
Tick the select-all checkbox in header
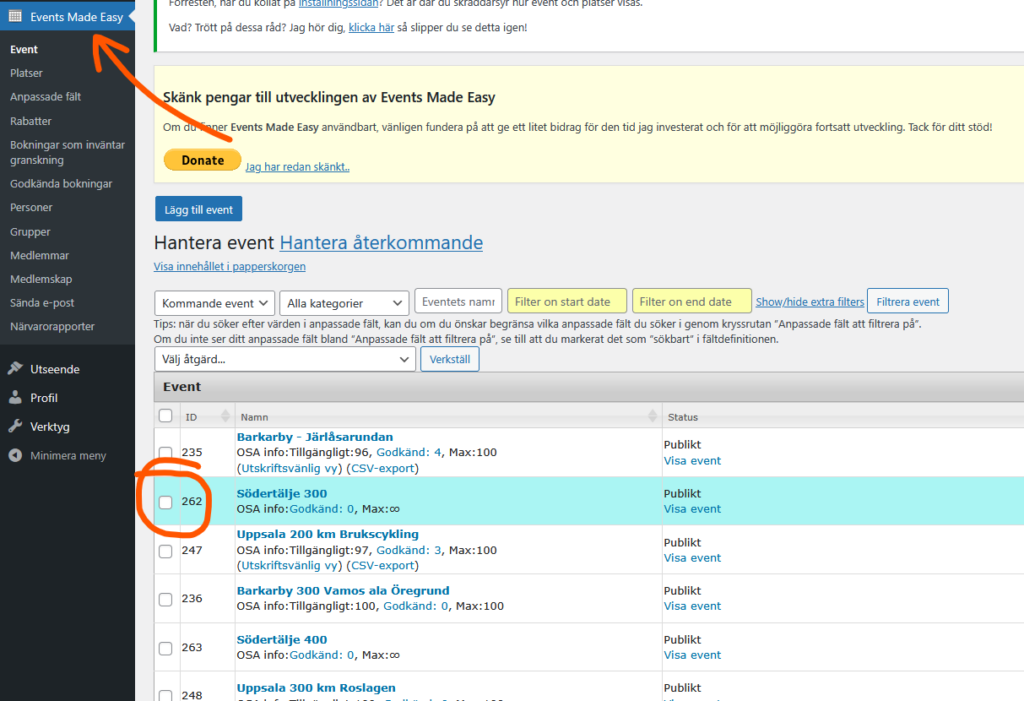165,416
